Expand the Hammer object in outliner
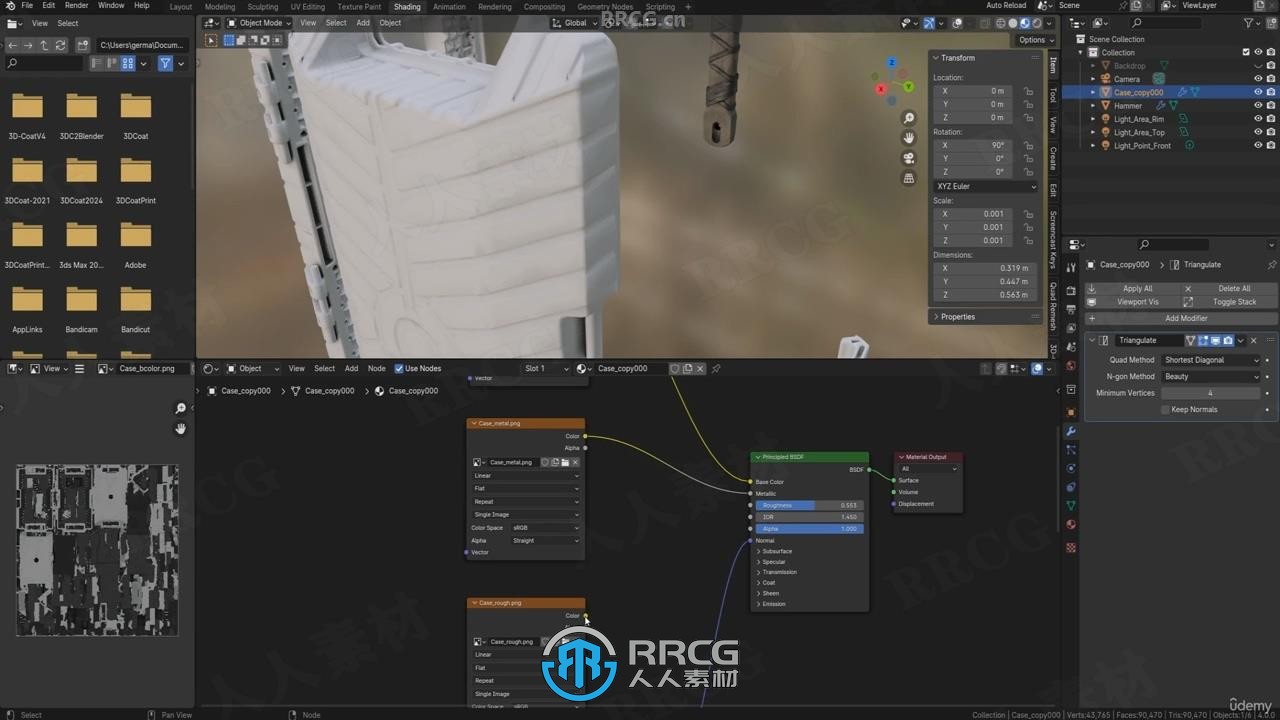The height and width of the screenshot is (720, 1280). (x=1093, y=106)
